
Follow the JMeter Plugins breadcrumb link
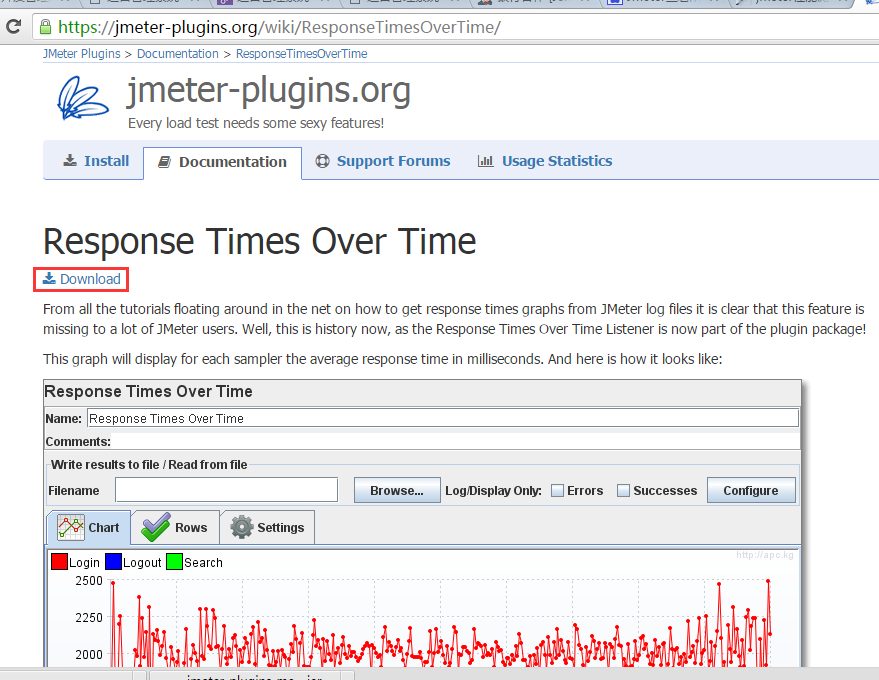(82, 54)
